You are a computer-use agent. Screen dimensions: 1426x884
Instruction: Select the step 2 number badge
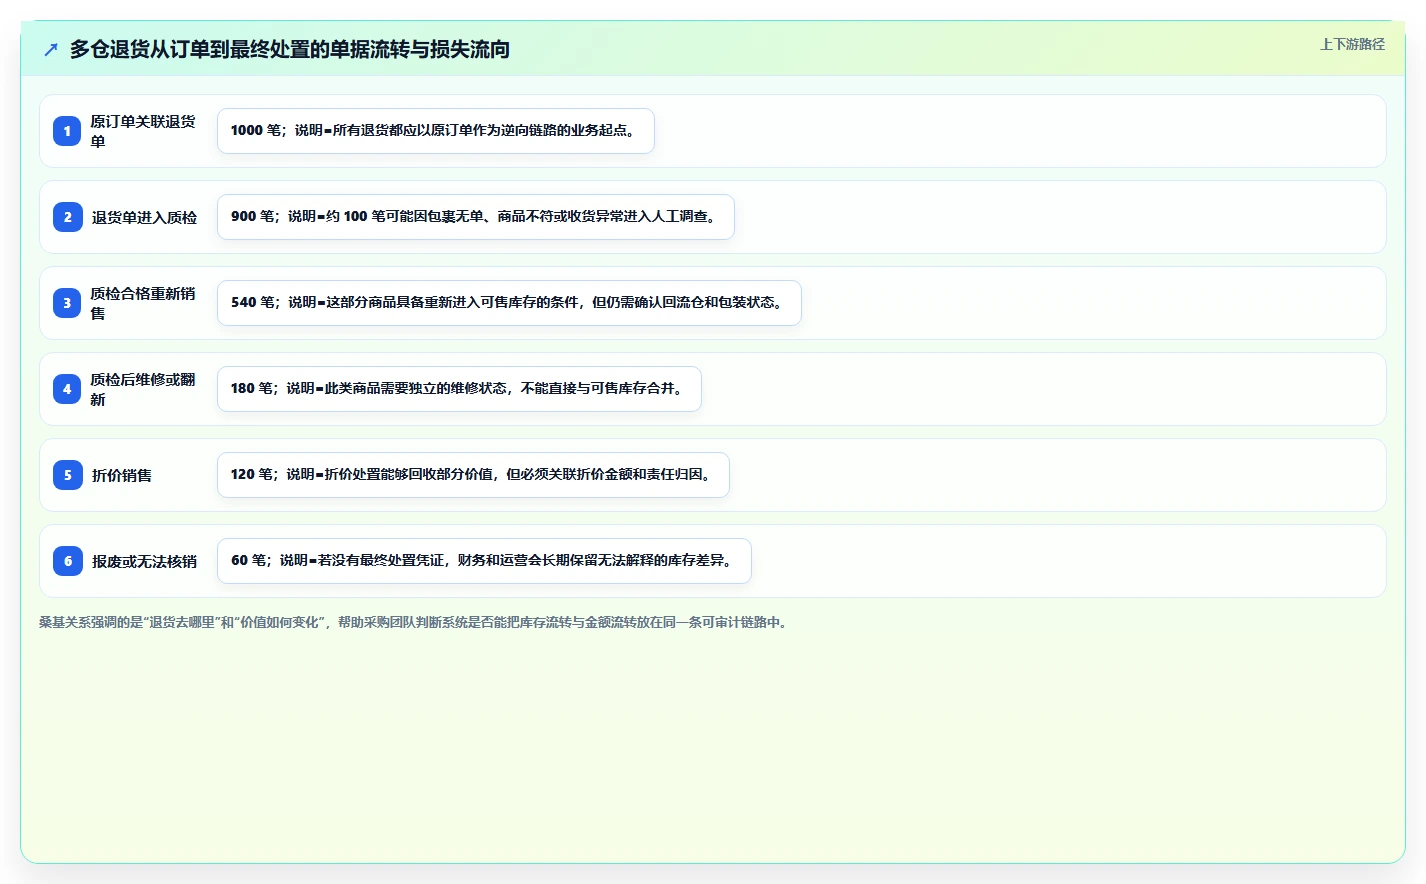pyautogui.click(x=67, y=217)
